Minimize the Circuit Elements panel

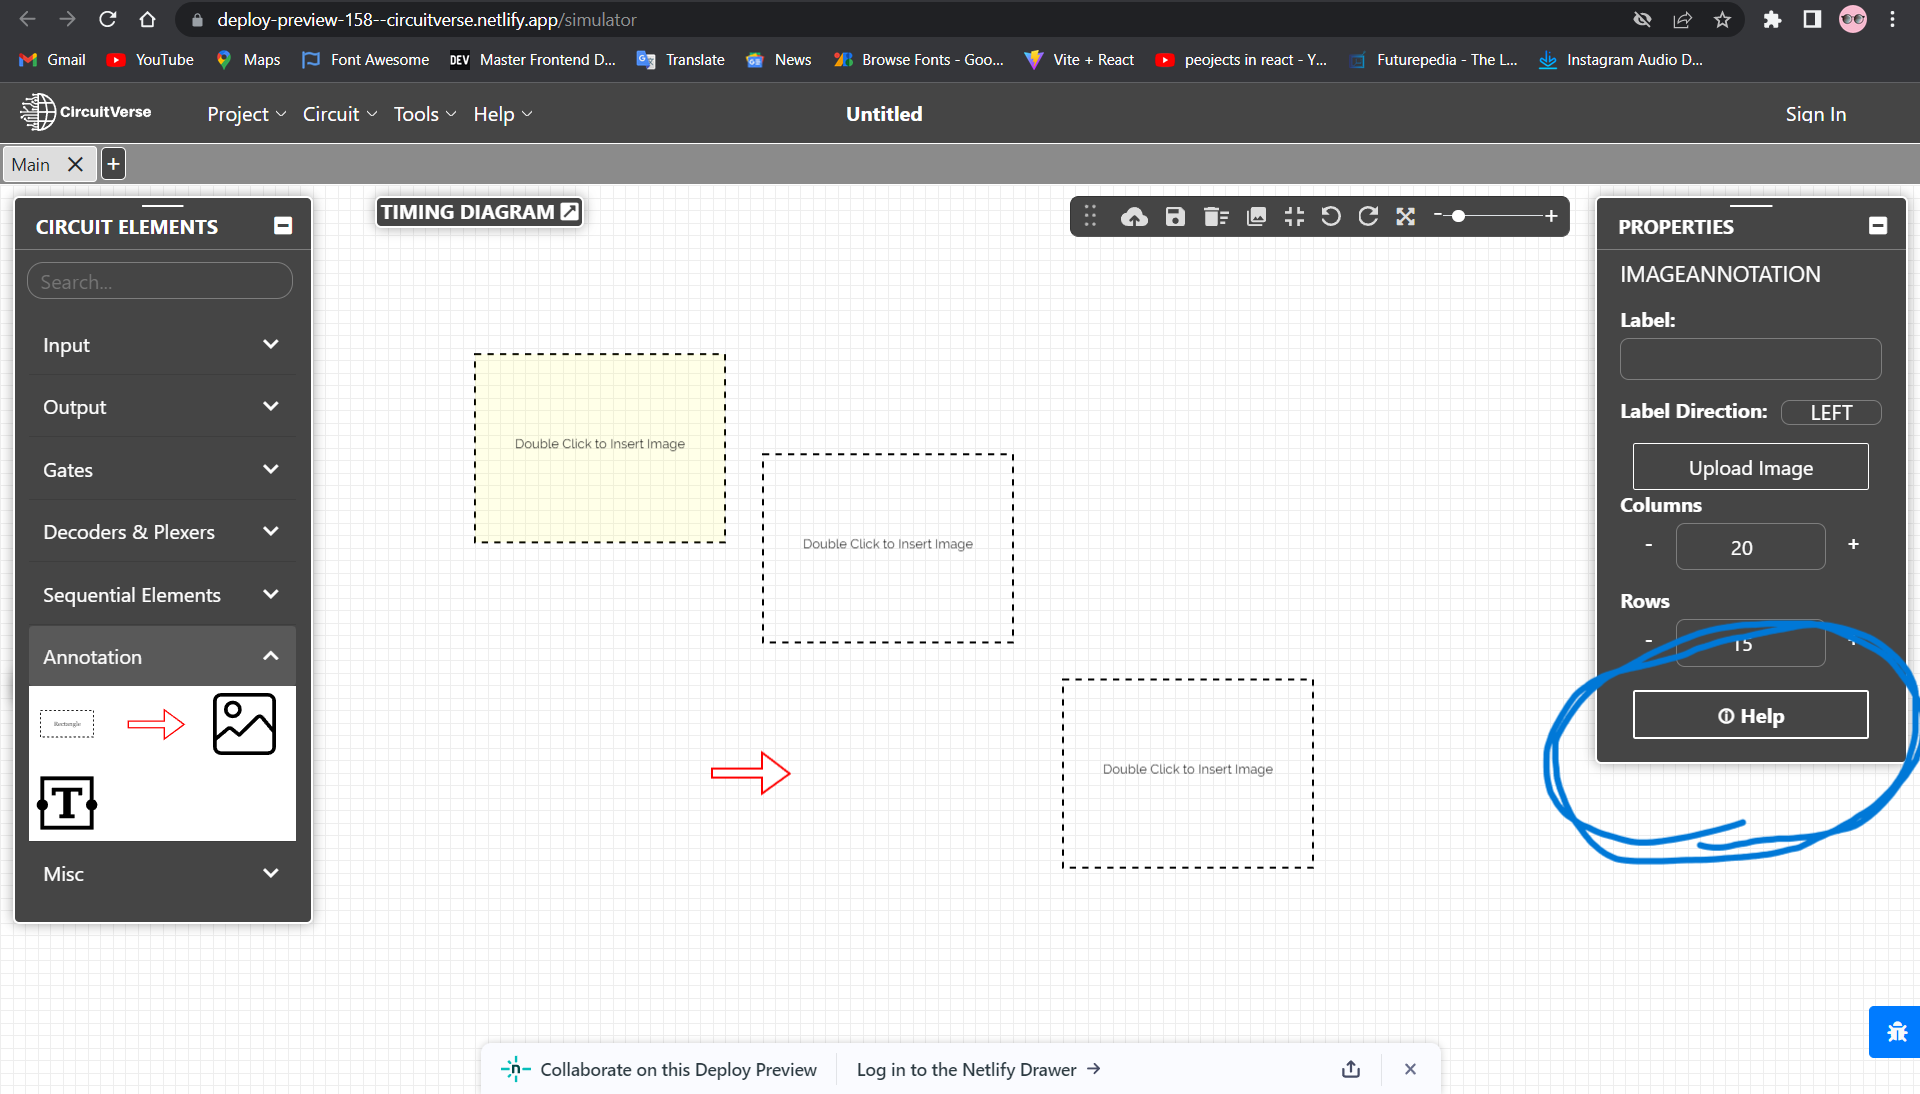(283, 226)
